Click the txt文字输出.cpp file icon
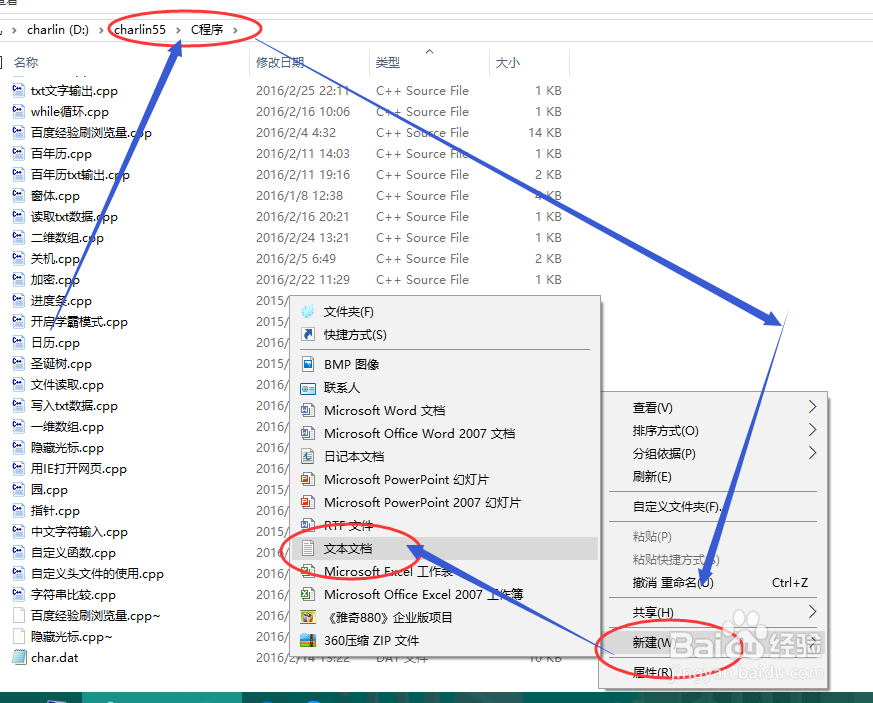The image size is (873, 703). [18, 90]
